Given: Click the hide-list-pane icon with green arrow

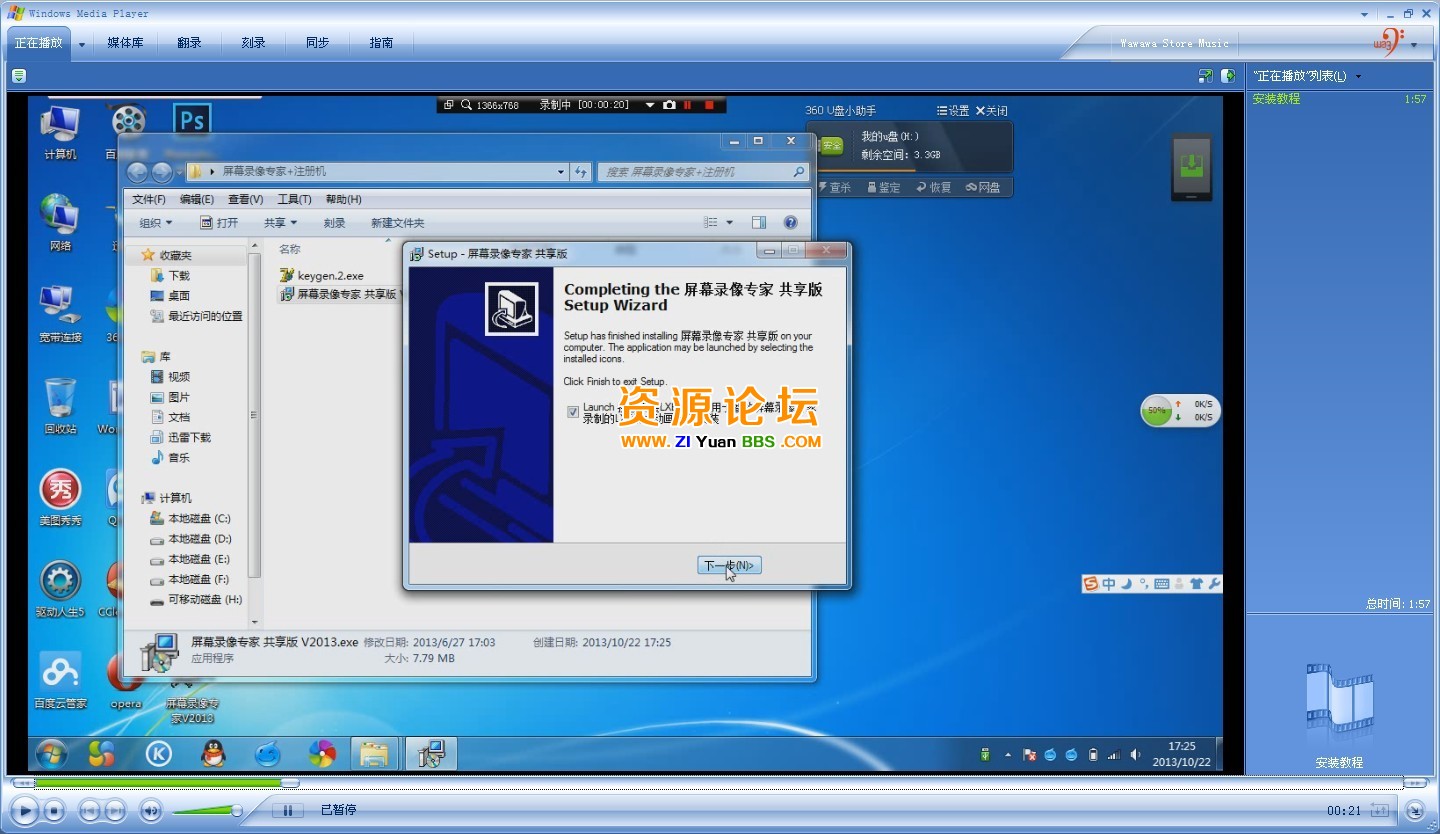Looking at the screenshot, I should click(x=1227, y=76).
